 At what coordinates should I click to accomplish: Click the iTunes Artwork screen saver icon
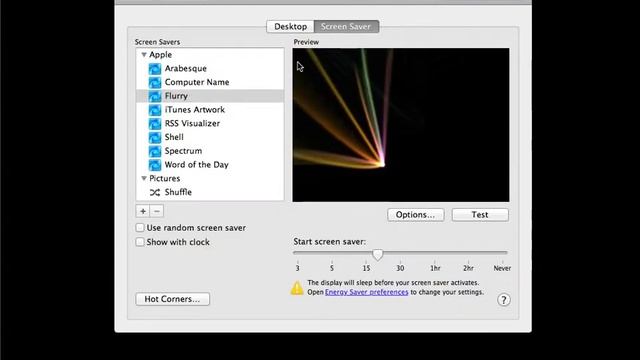tap(155, 110)
